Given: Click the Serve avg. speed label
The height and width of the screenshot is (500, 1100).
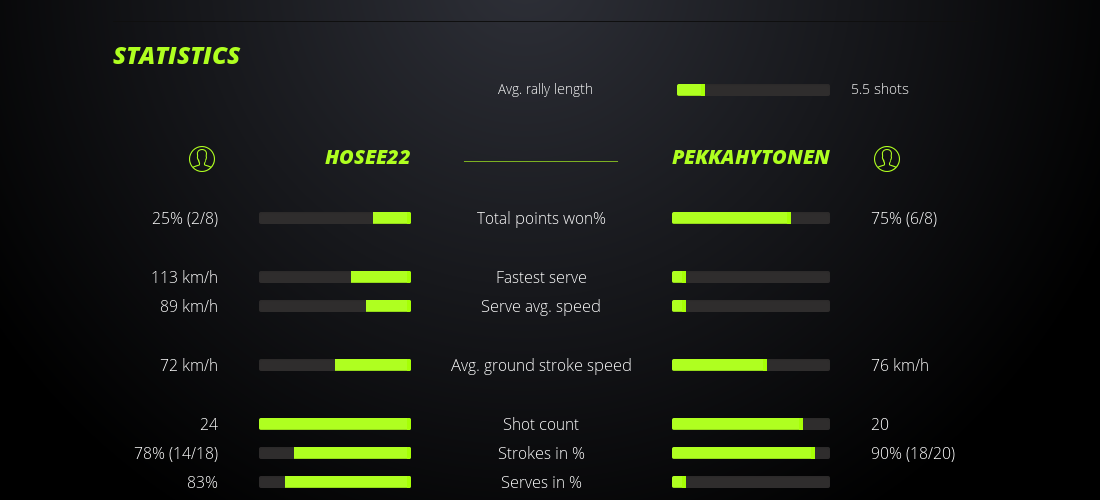Looking at the screenshot, I should pyautogui.click(x=541, y=306).
